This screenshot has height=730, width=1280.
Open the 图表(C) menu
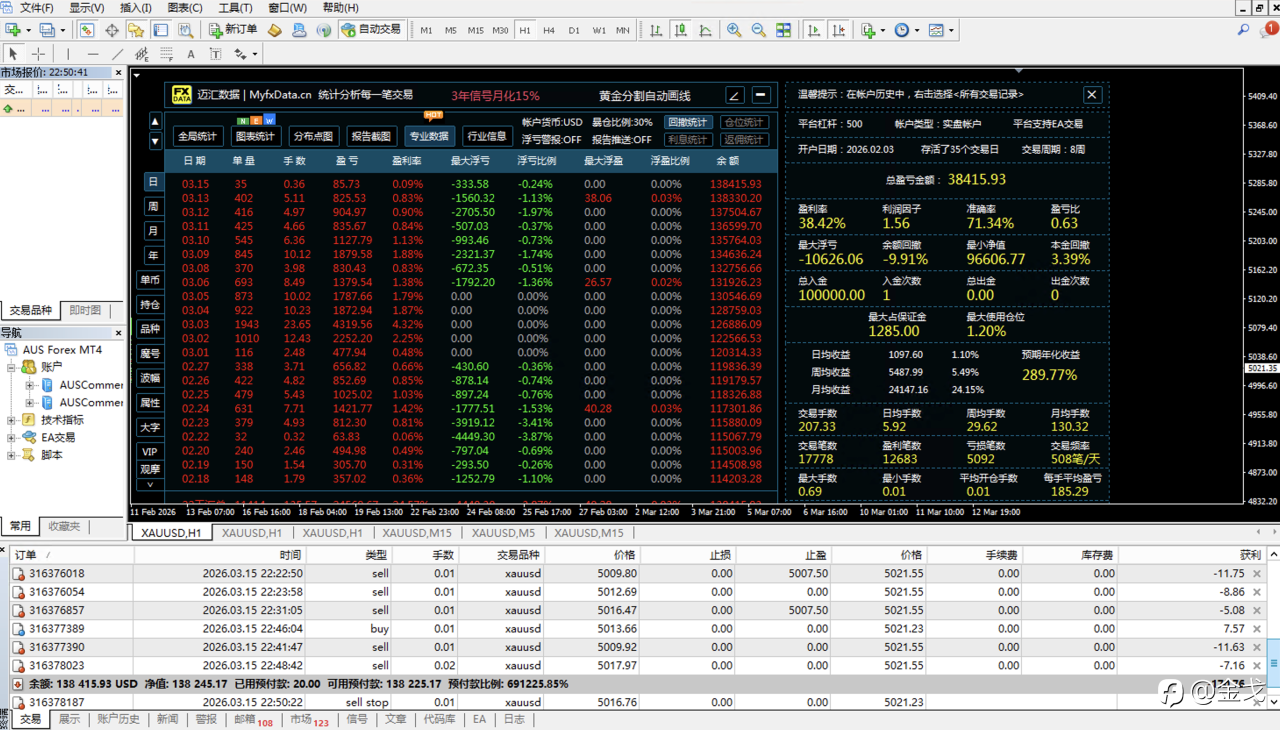pos(184,8)
